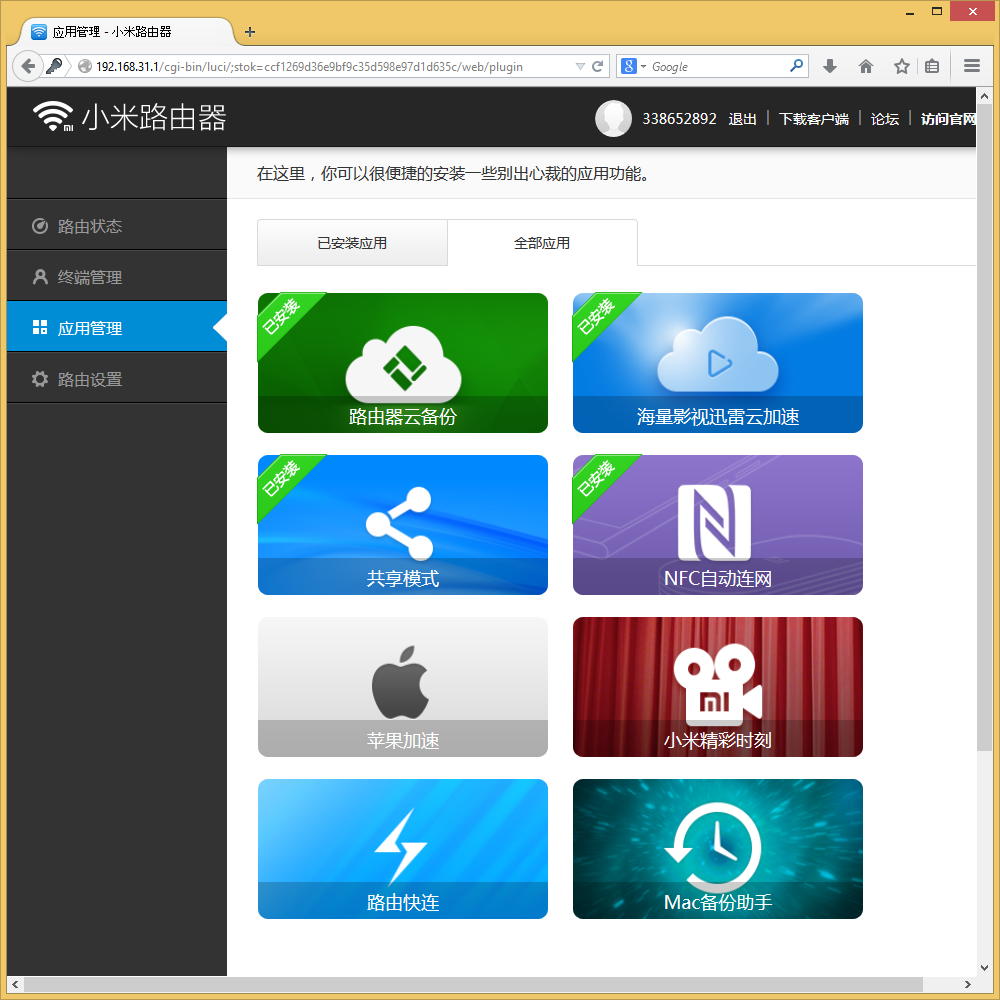Click the user avatar icon
Image resolution: width=1000 pixels, height=1000 pixels.
[613, 119]
